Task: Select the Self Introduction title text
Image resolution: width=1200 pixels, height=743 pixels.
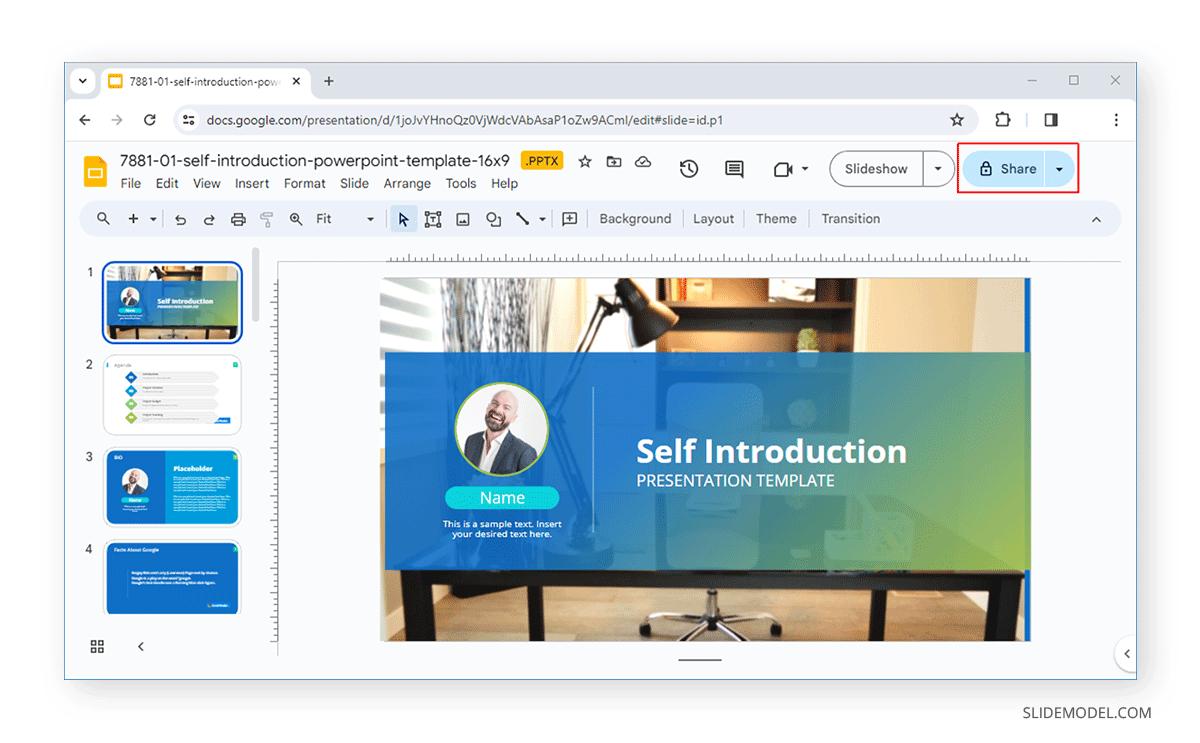Action: (771, 451)
